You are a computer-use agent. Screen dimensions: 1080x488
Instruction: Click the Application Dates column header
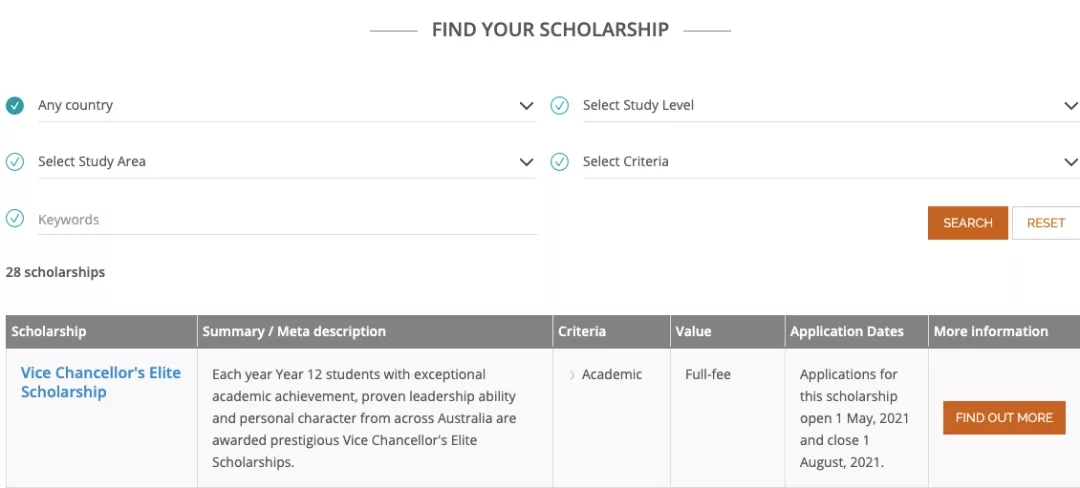point(846,332)
